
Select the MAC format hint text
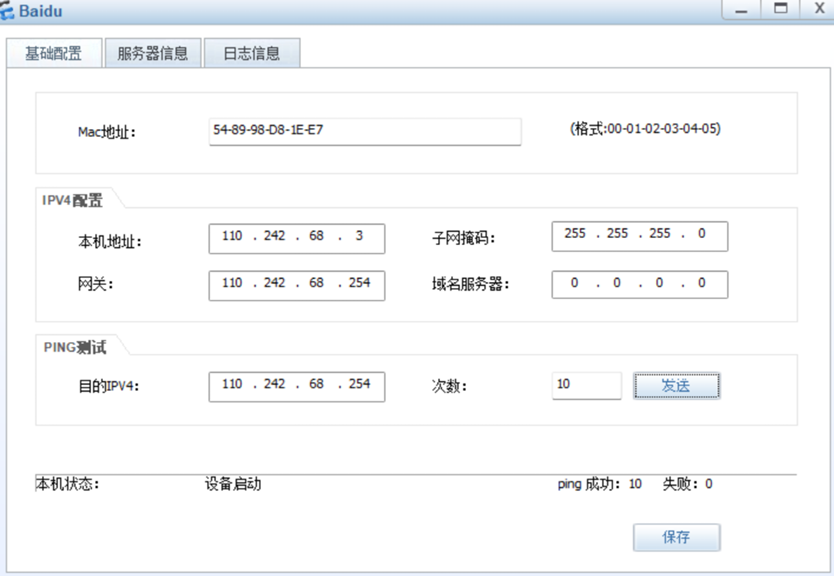(x=645, y=129)
